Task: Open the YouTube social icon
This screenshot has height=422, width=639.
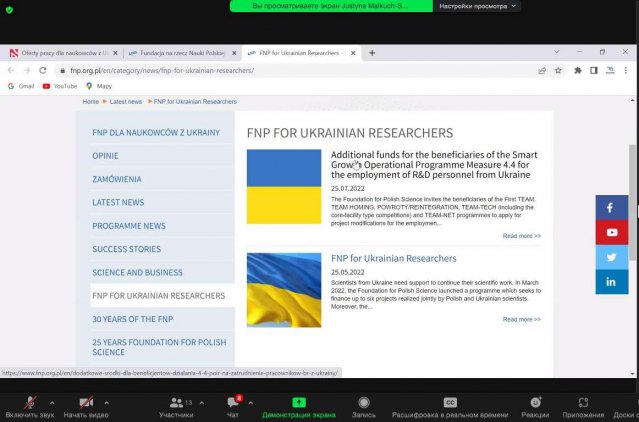Action: (611, 232)
